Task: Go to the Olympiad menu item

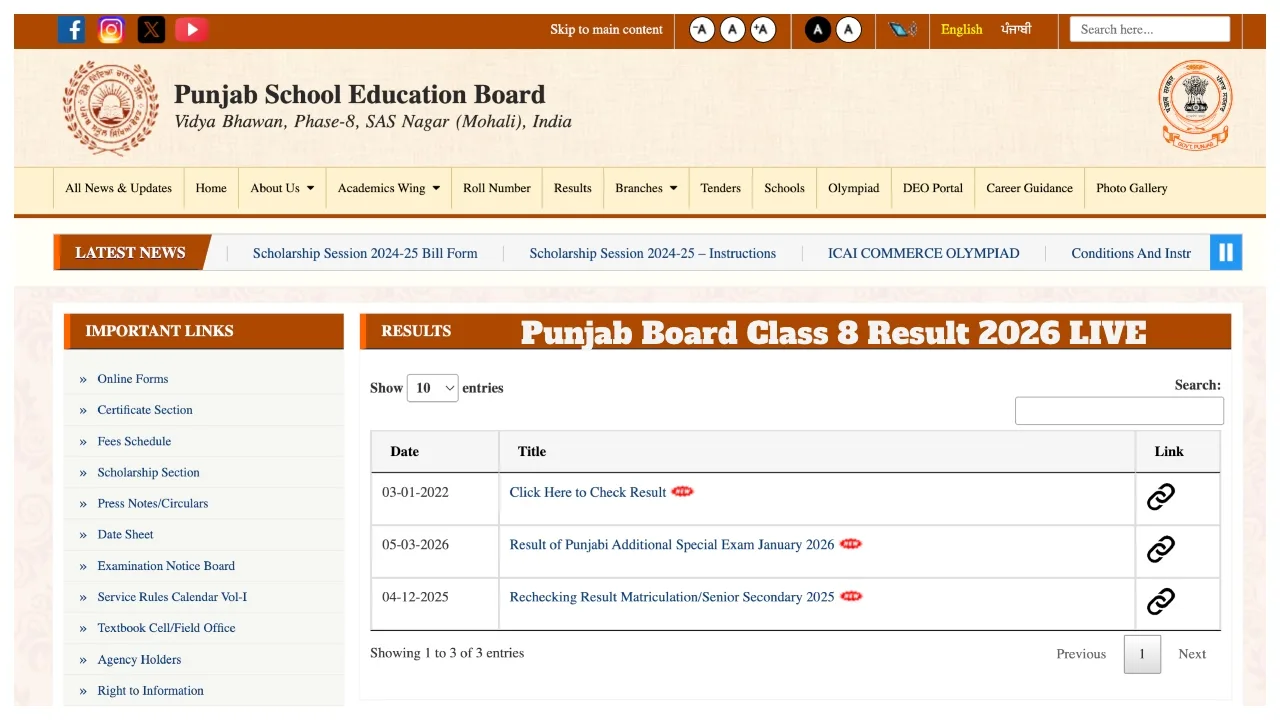Action: (x=853, y=188)
